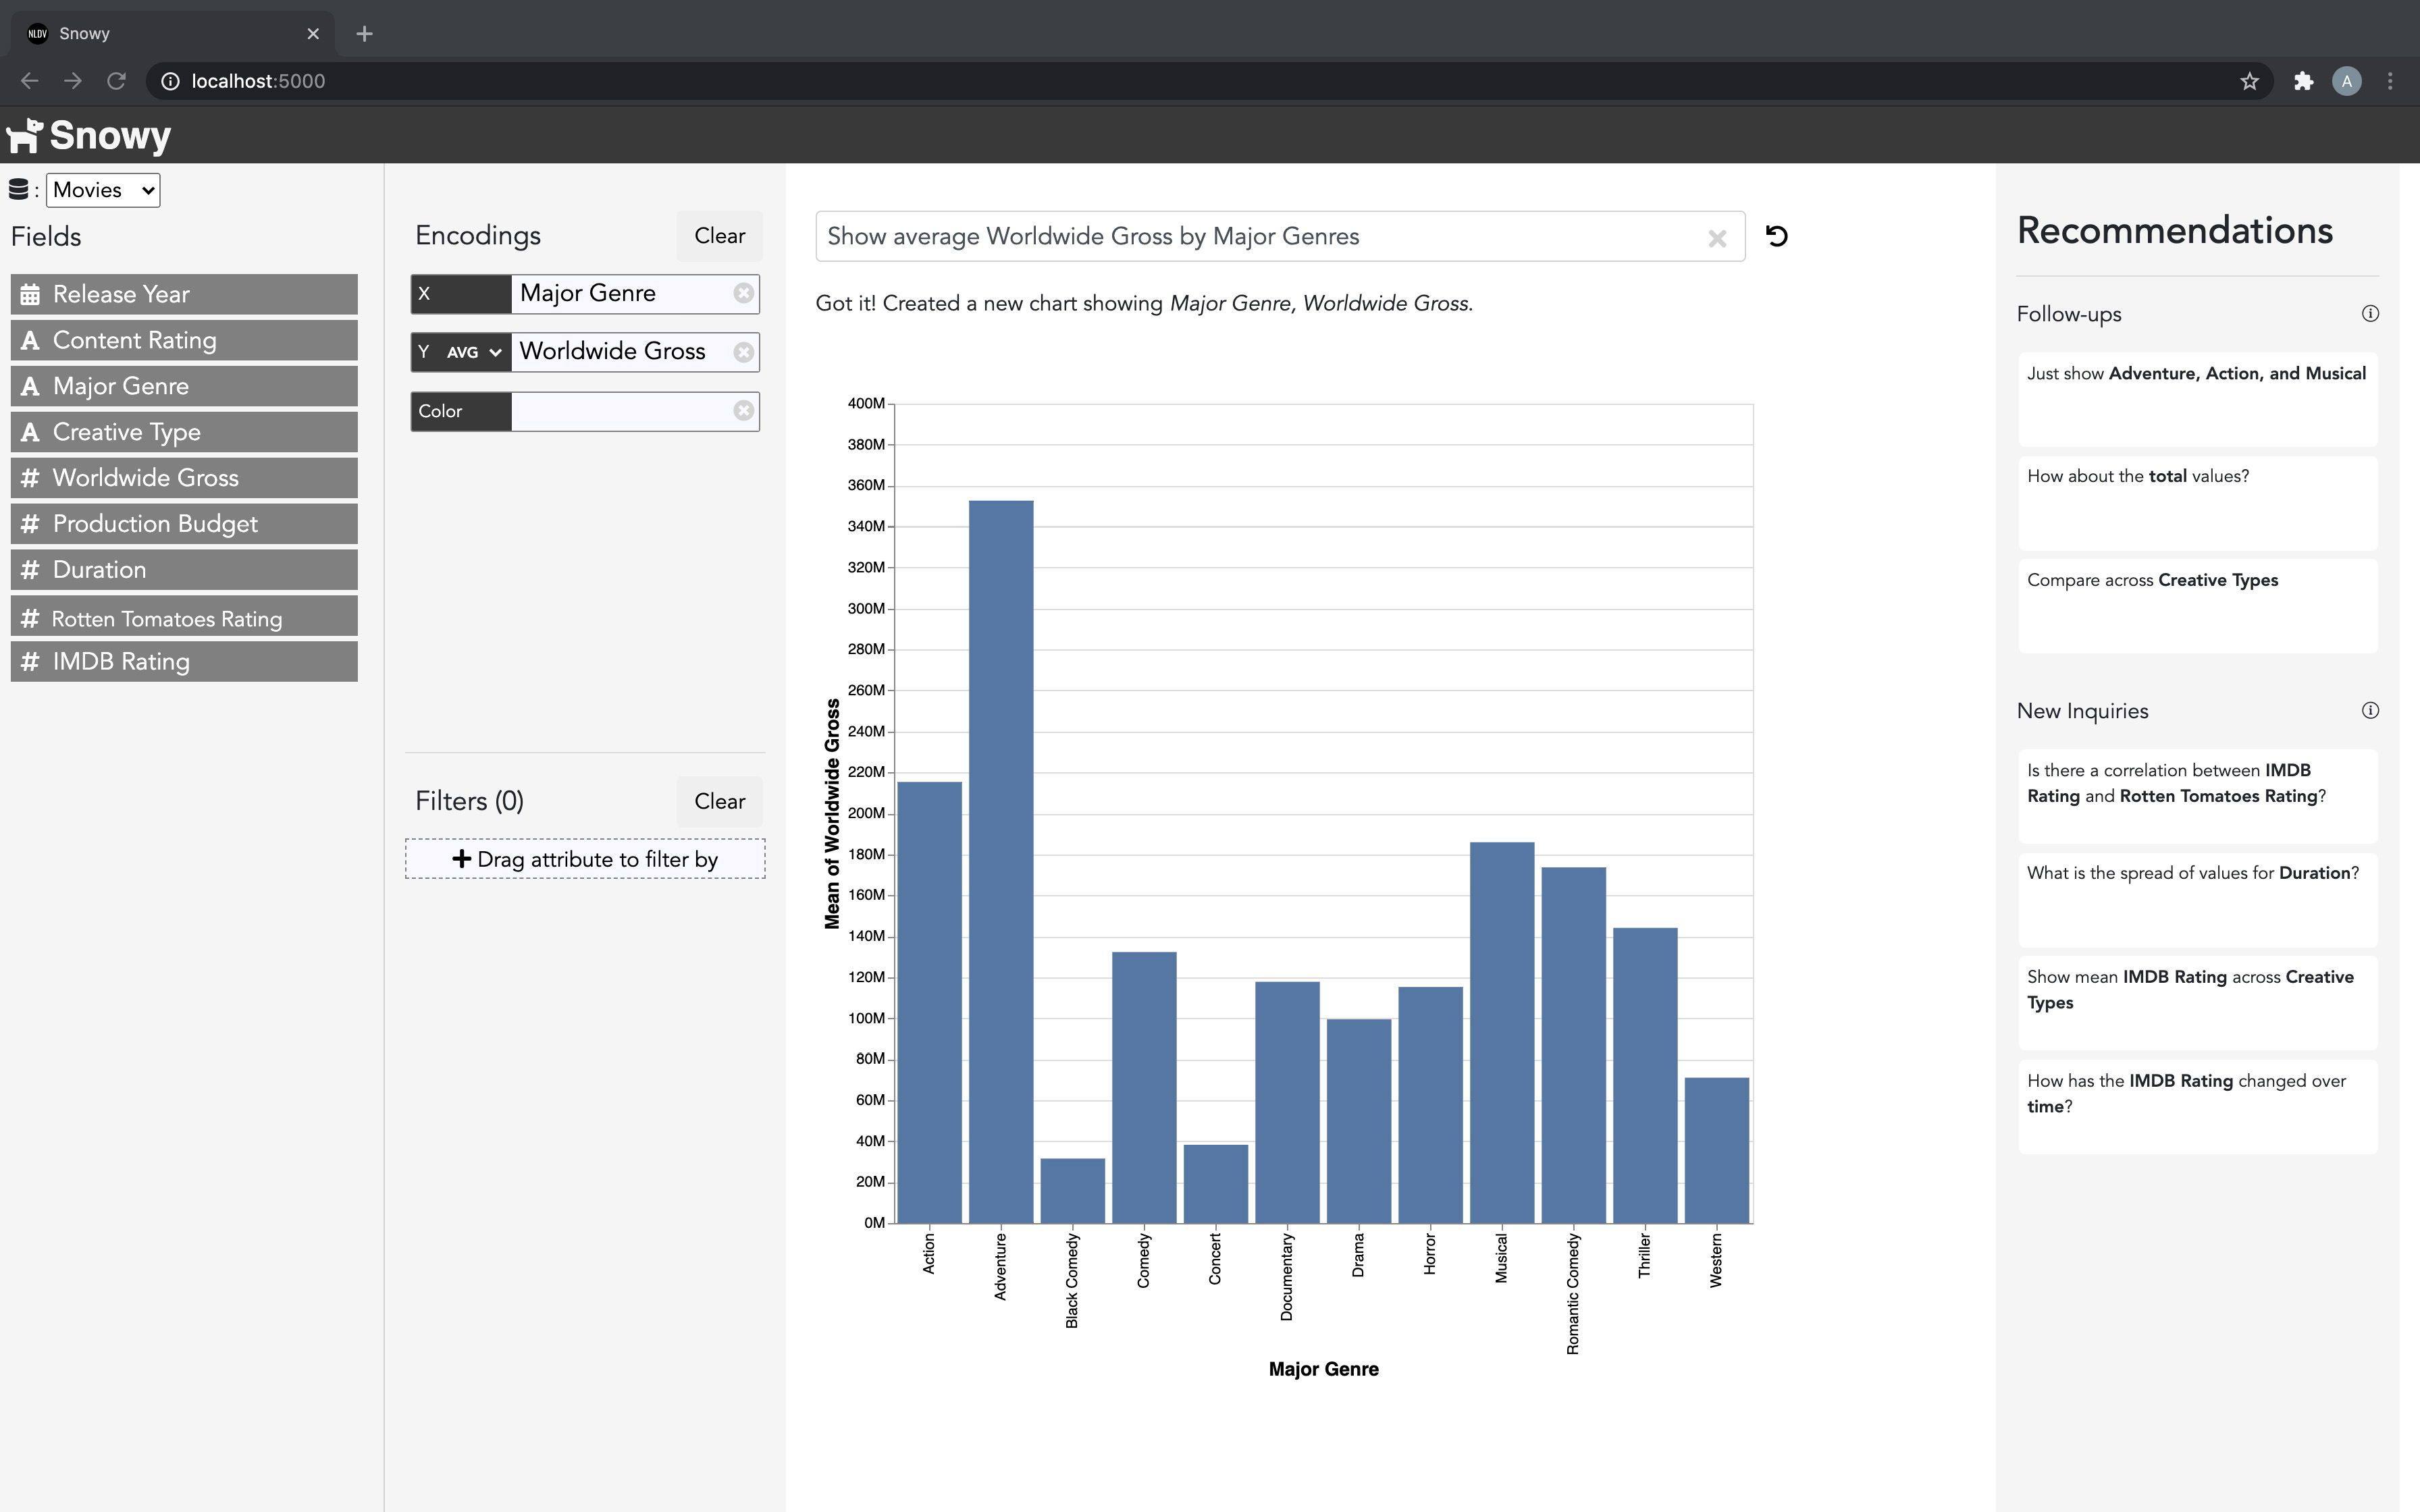
Task: Bookmark this page with star icon
Action: (2250, 81)
